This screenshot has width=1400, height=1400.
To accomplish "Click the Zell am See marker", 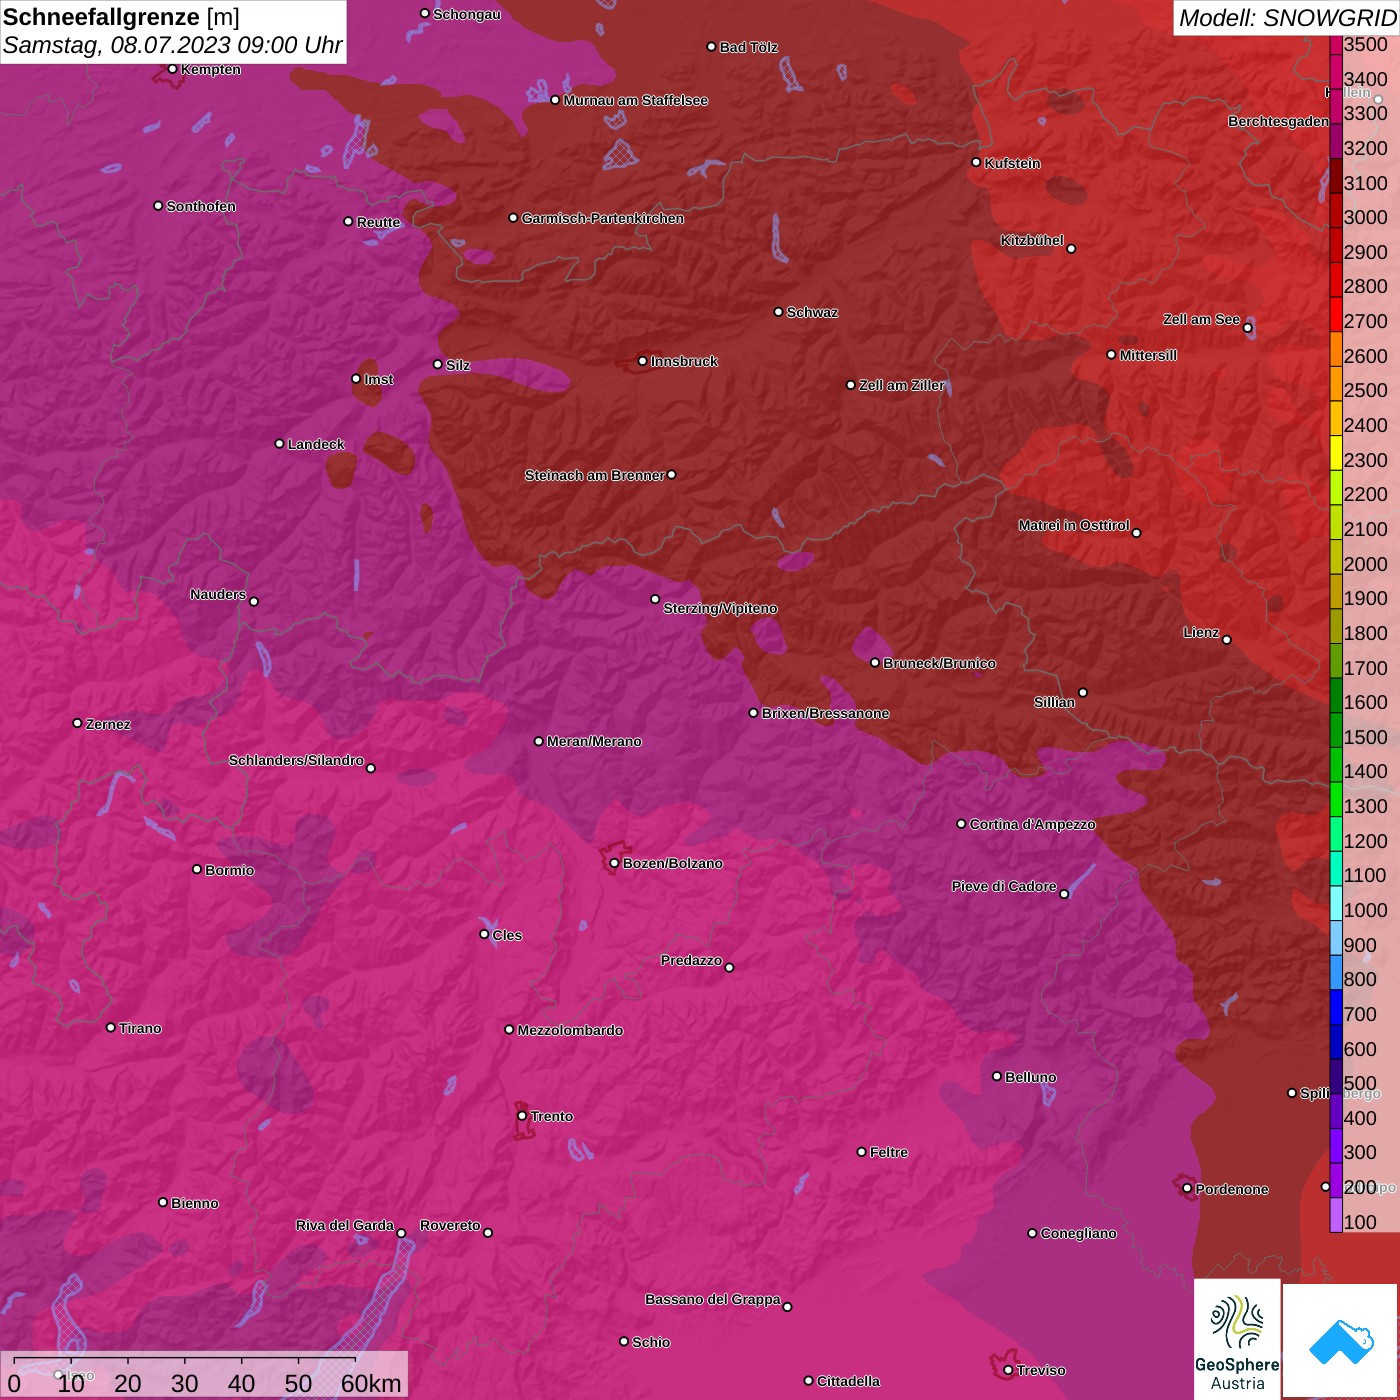I will click(1247, 327).
